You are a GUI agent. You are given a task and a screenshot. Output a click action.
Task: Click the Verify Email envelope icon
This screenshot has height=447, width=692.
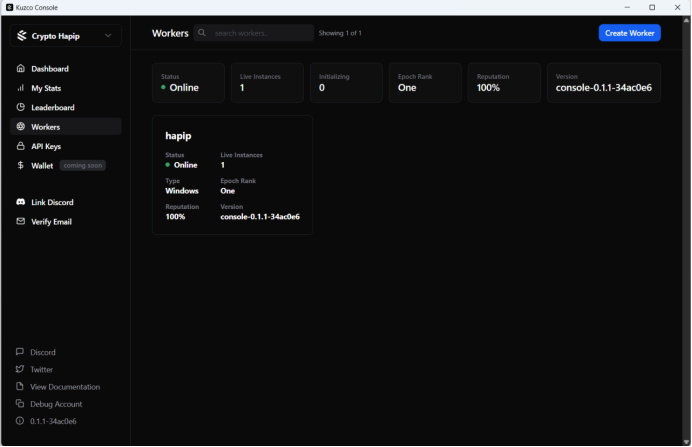[20, 222]
